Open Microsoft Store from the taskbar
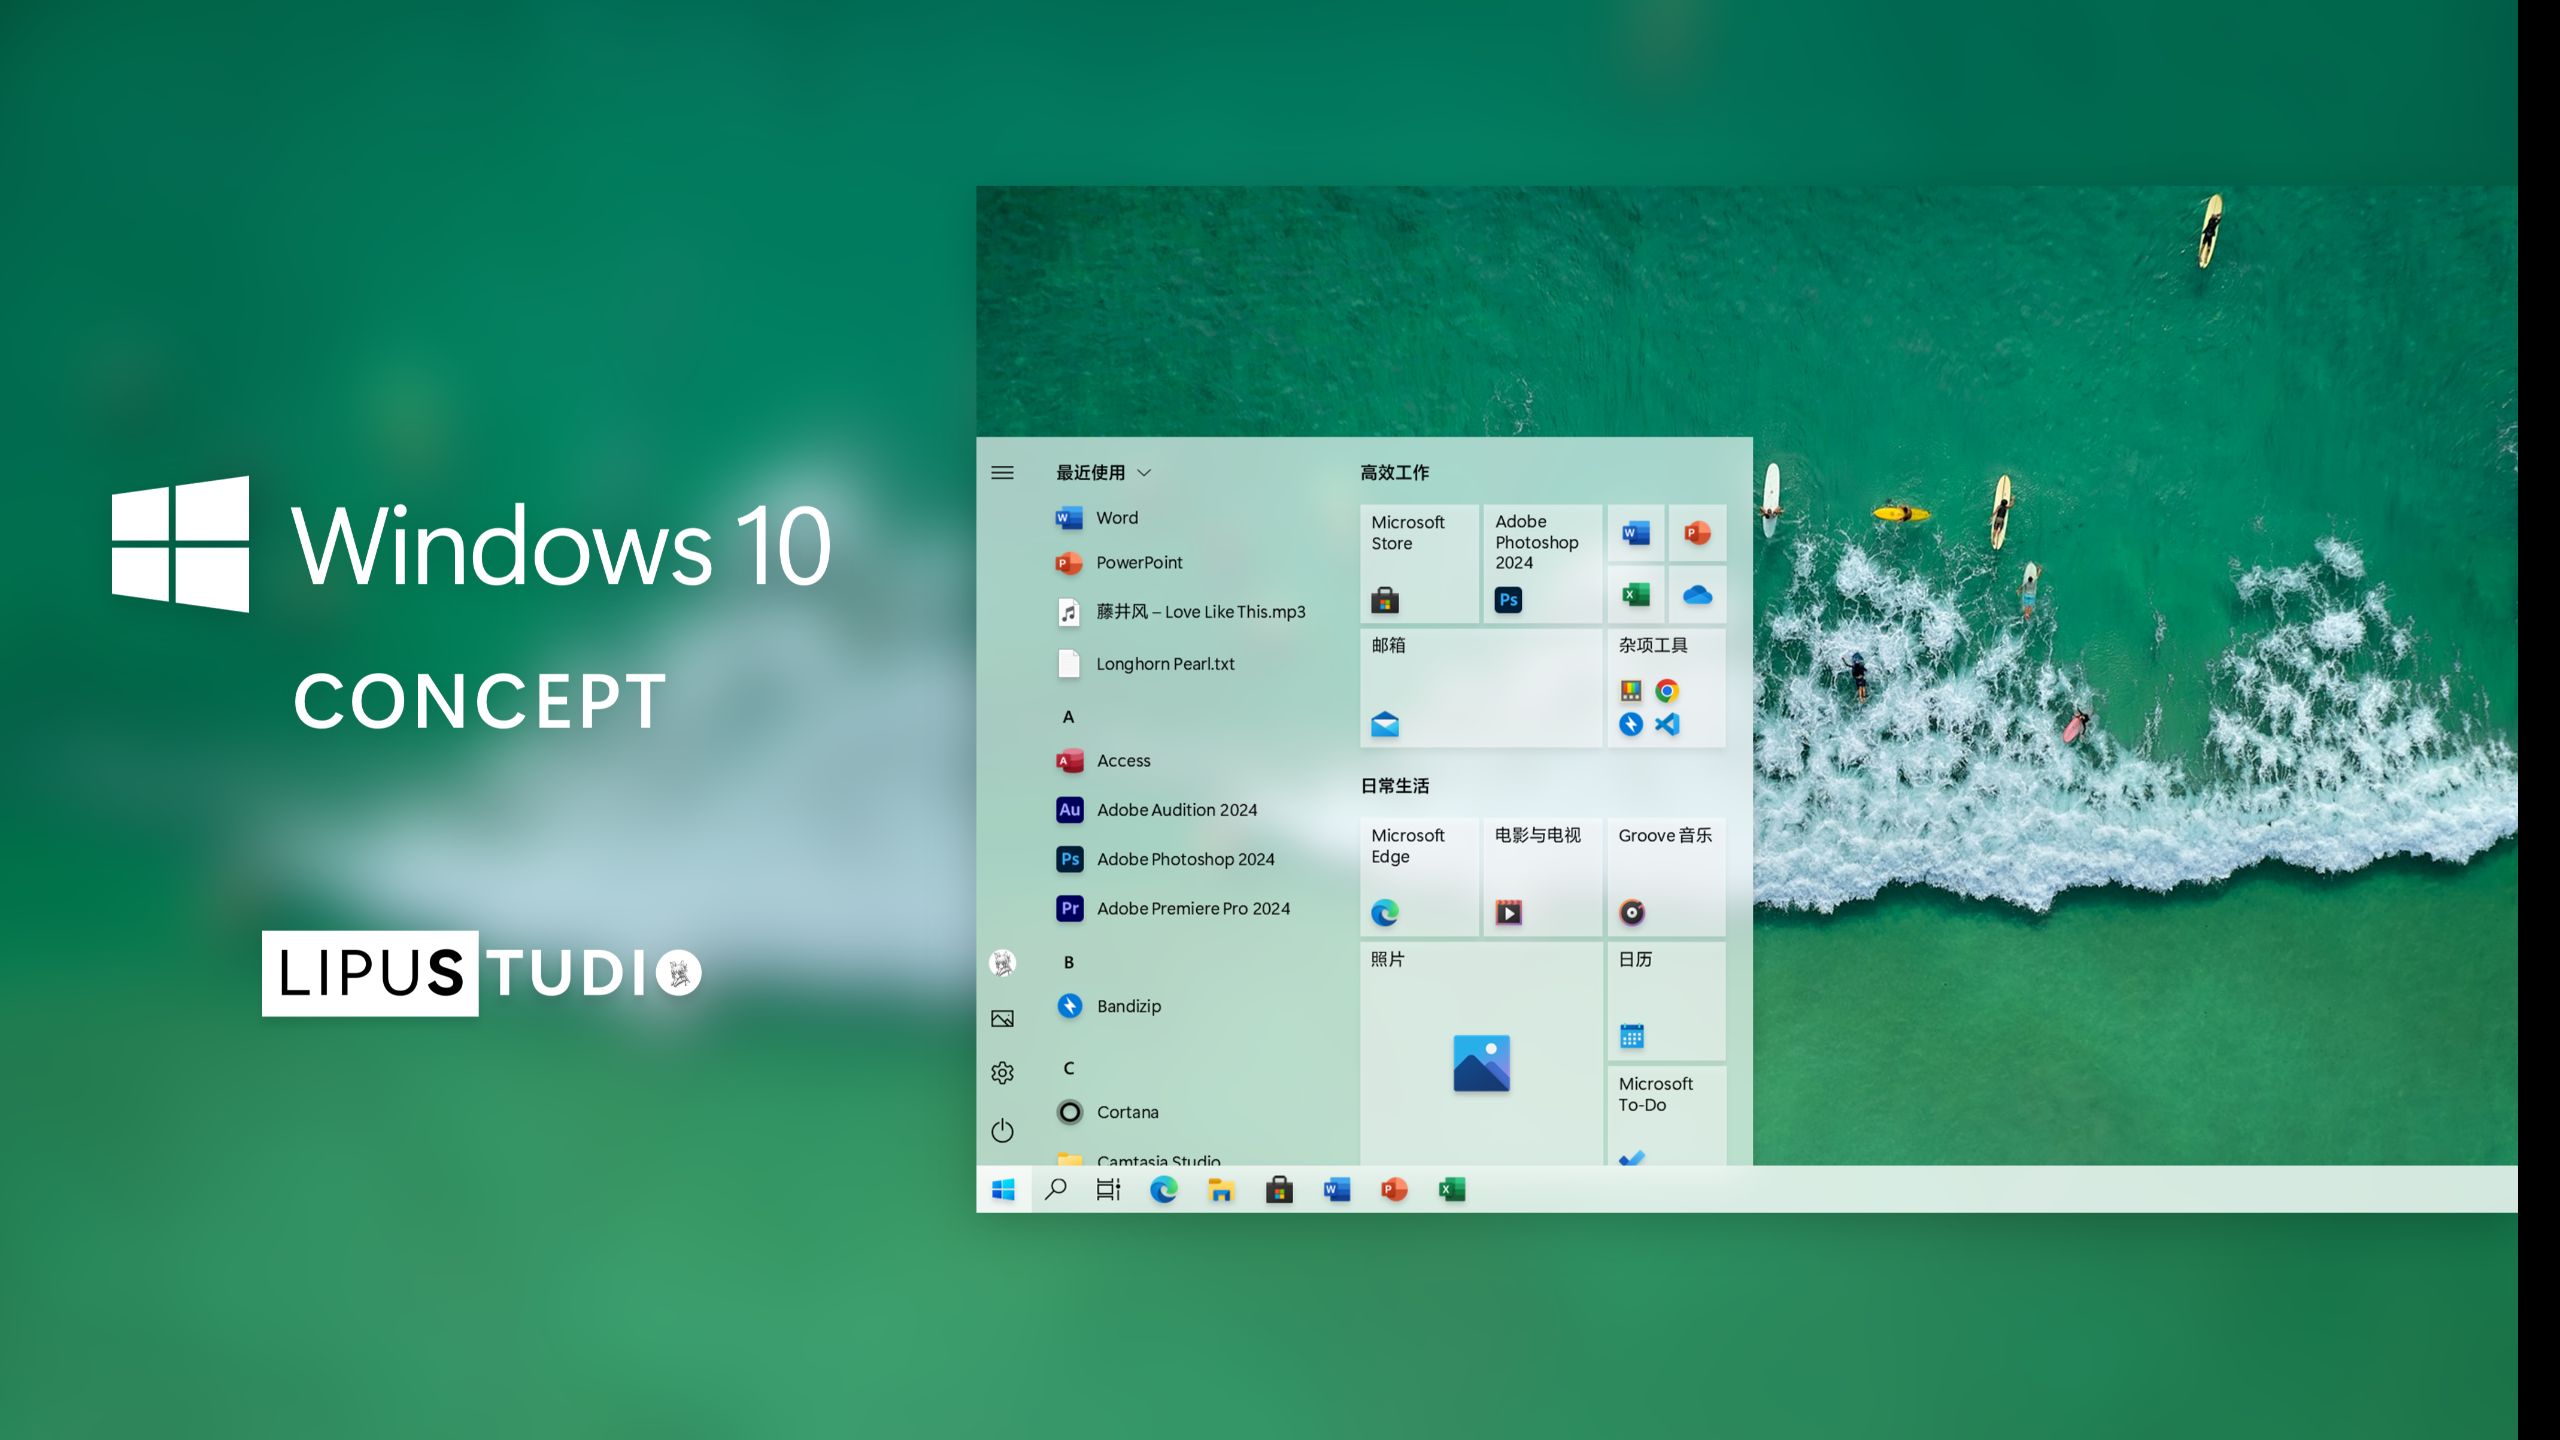Screen dimensions: 2560x1440 click(x=1279, y=1189)
